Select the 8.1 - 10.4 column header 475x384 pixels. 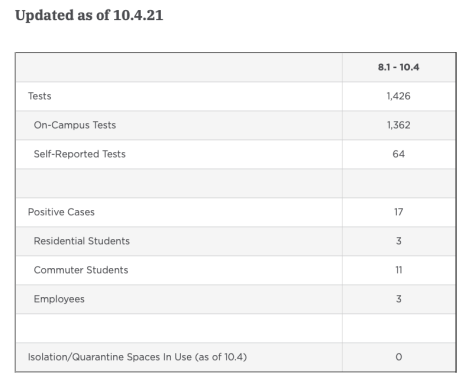point(399,67)
